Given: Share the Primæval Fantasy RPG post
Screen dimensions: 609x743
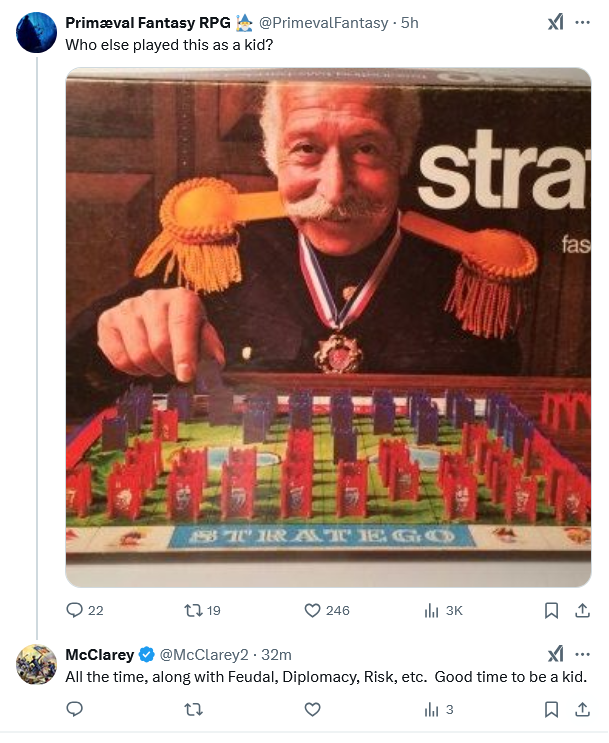Looking at the screenshot, I should click(582, 610).
